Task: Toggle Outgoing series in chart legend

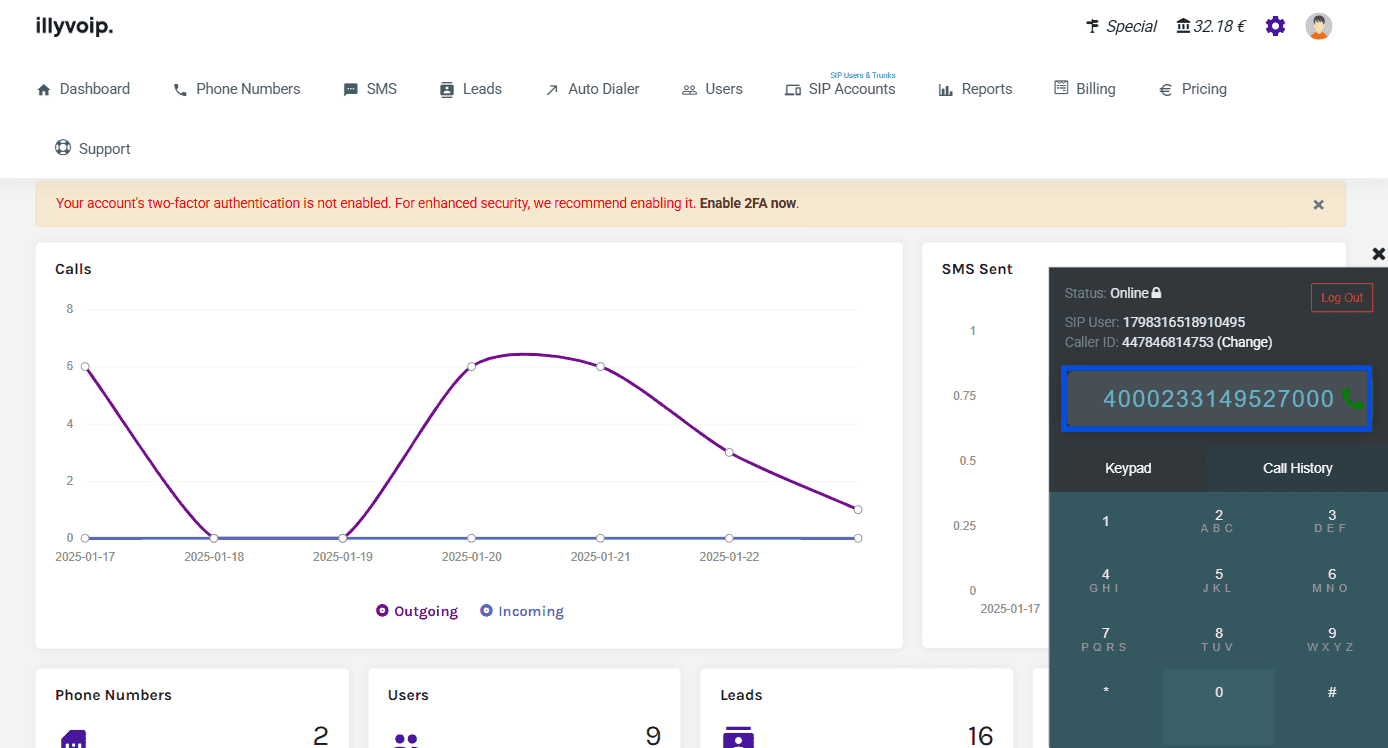Action: (x=417, y=611)
